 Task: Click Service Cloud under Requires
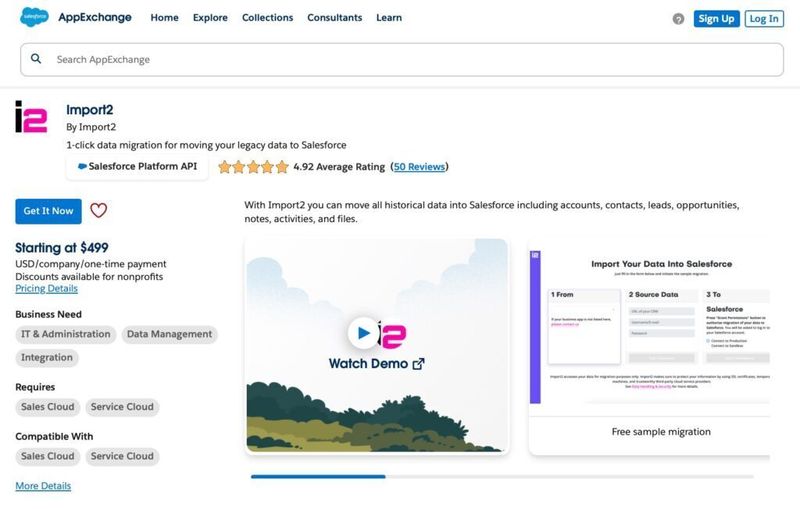[122, 407]
